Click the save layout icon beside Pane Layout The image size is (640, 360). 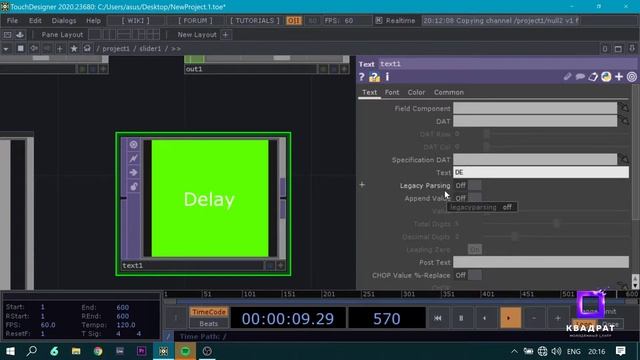tap(20, 35)
